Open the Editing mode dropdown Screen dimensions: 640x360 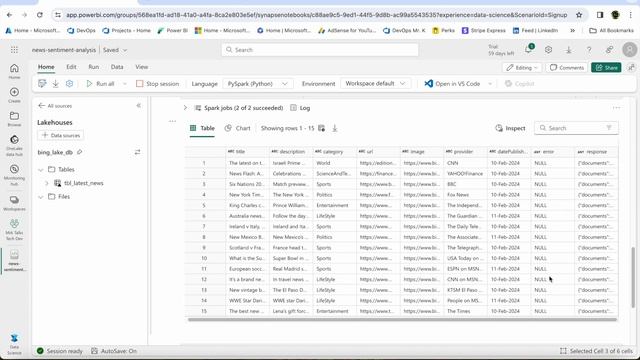tap(523, 68)
